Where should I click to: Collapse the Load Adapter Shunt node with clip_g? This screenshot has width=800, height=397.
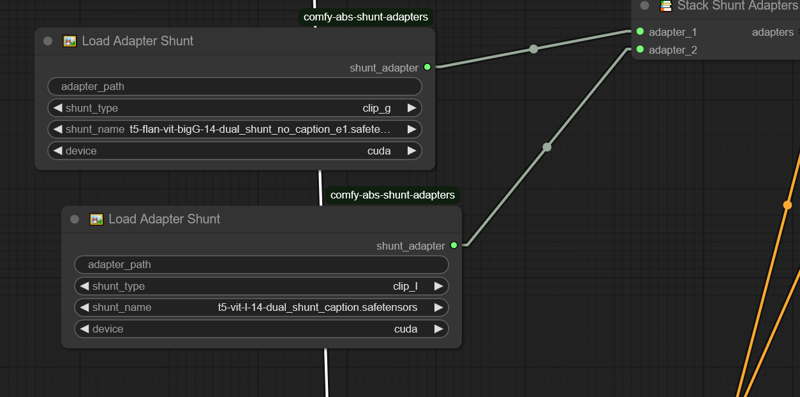(x=48, y=41)
